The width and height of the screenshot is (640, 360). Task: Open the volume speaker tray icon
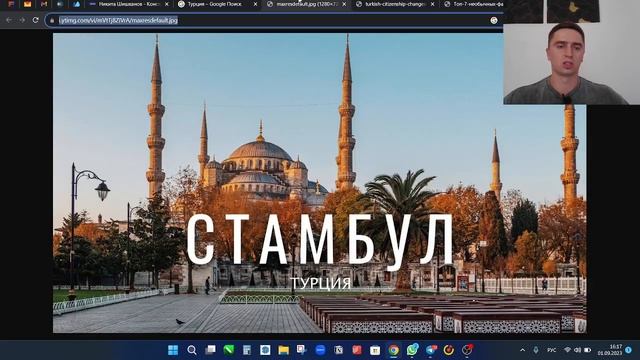point(577,350)
